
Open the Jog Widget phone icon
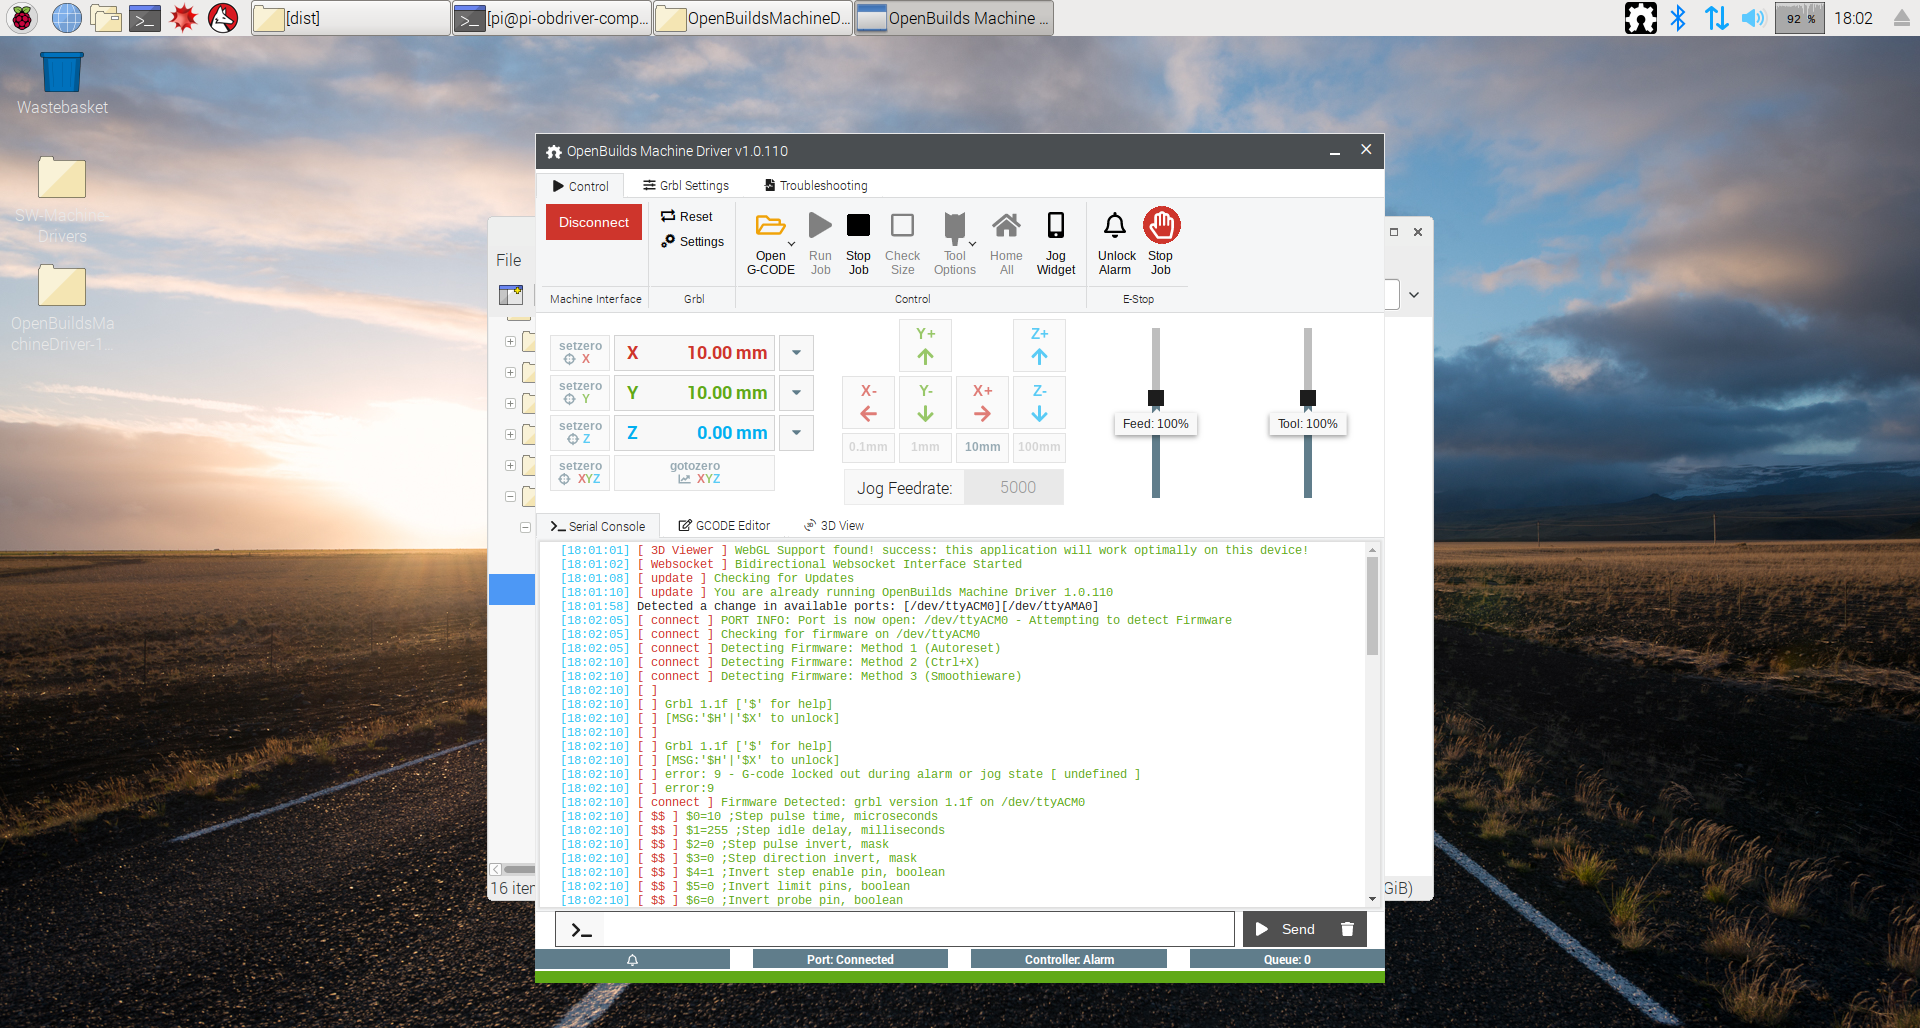1055,226
